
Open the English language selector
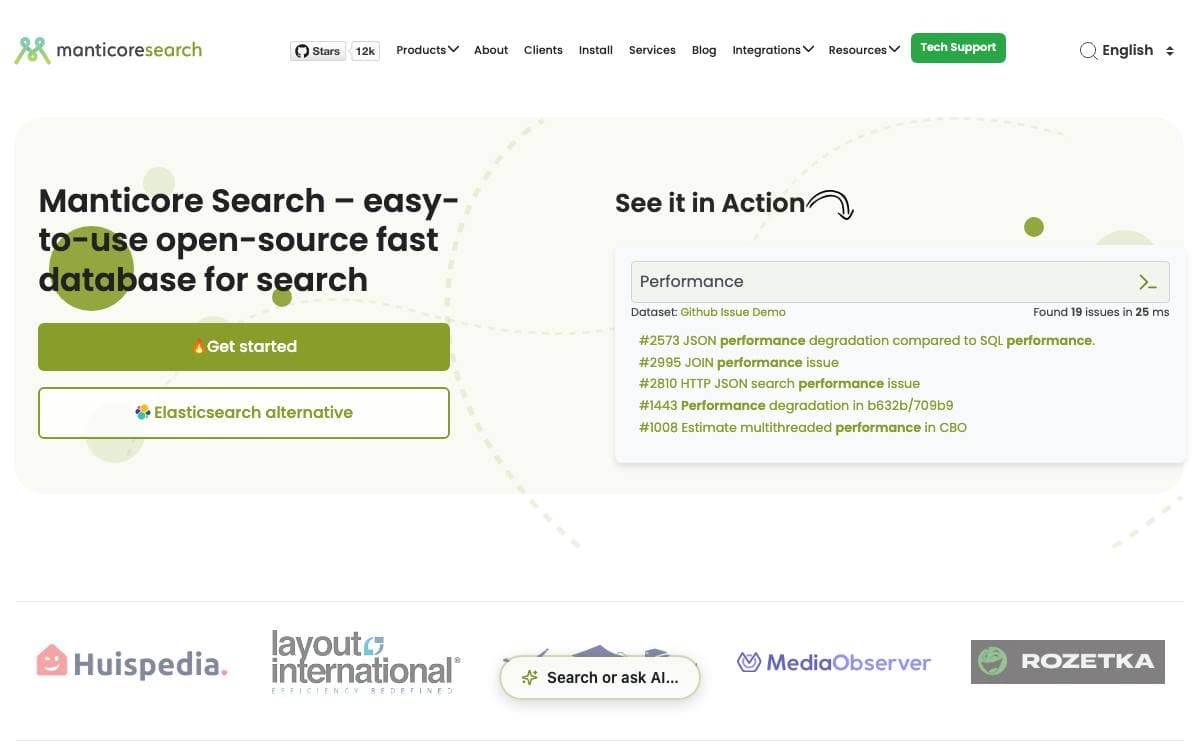pos(1138,50)
